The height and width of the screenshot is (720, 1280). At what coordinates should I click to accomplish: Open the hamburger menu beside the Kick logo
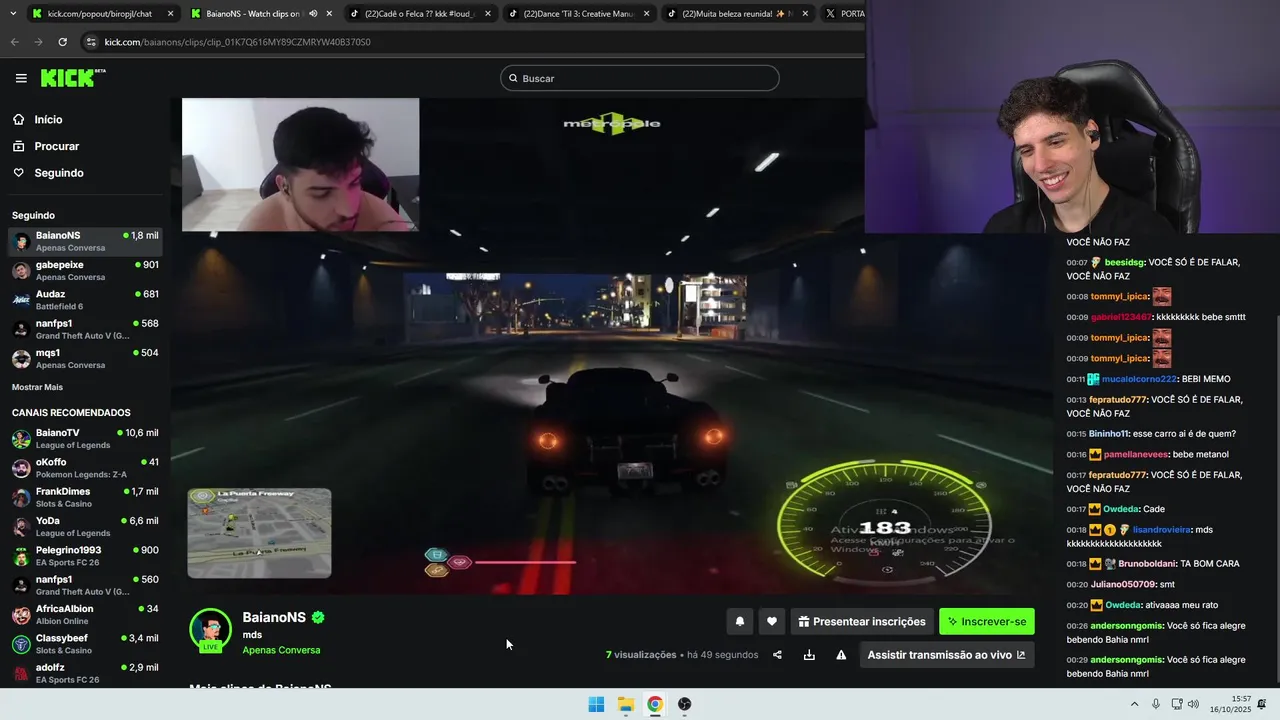coord(21,78)
